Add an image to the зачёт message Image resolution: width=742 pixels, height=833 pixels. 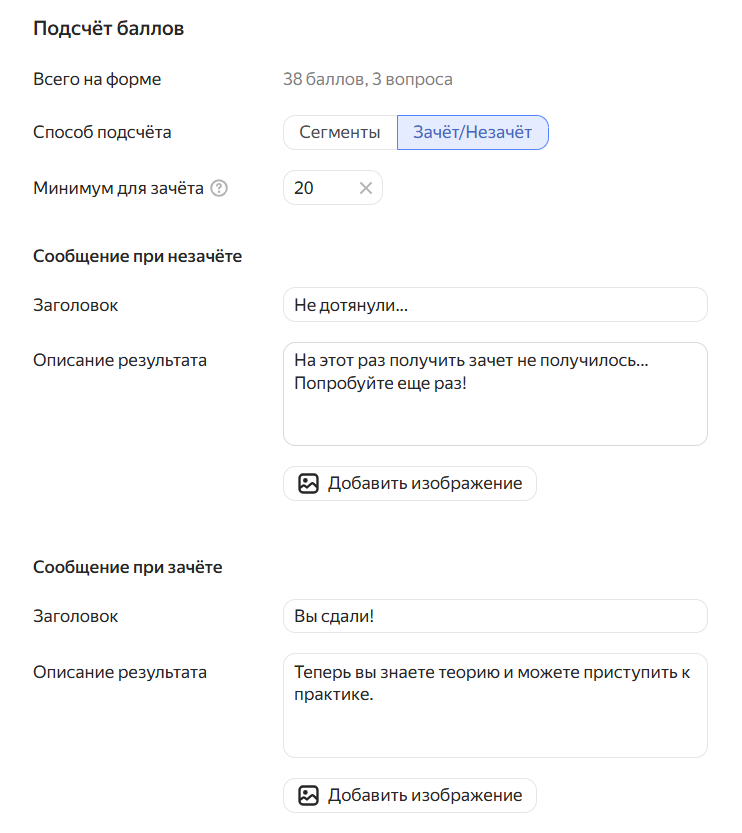point(410,795)
